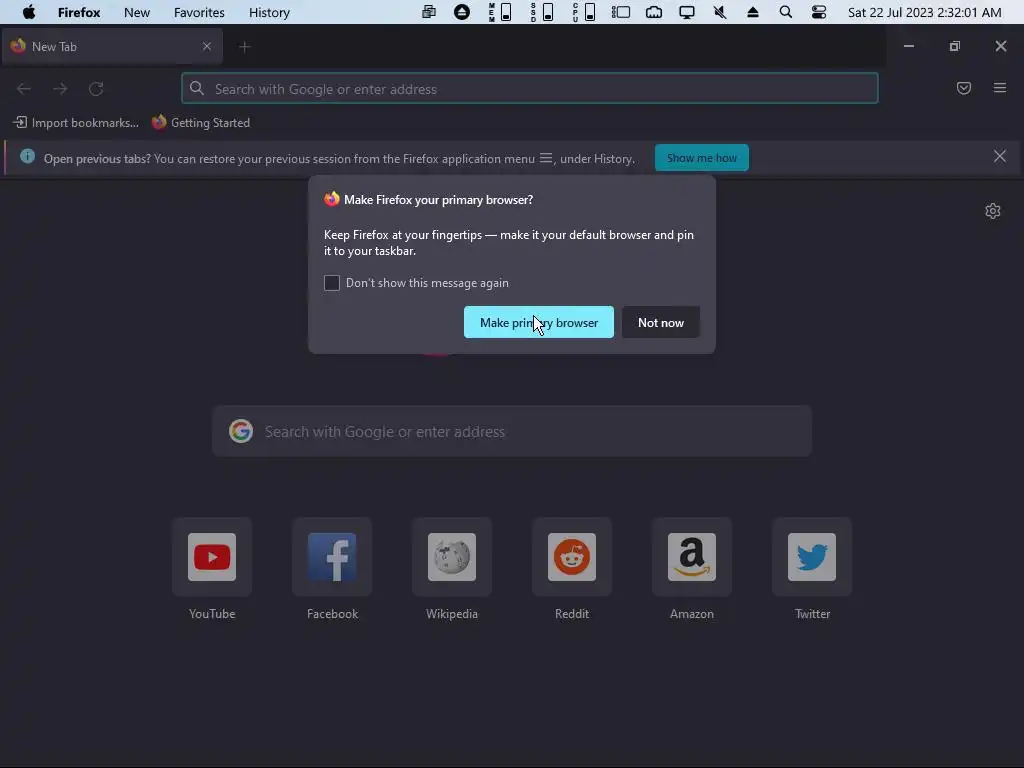The image size is (1024, 768).
Task: Click the Google logo in search box
Action: pyautogui.click(x=241, y=431)
